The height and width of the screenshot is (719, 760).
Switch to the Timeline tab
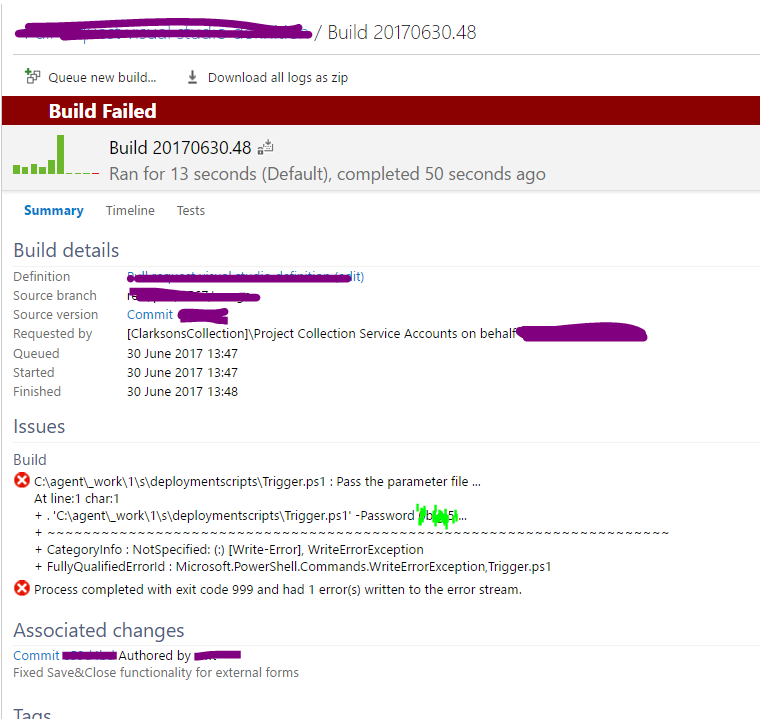coord(130,210)
